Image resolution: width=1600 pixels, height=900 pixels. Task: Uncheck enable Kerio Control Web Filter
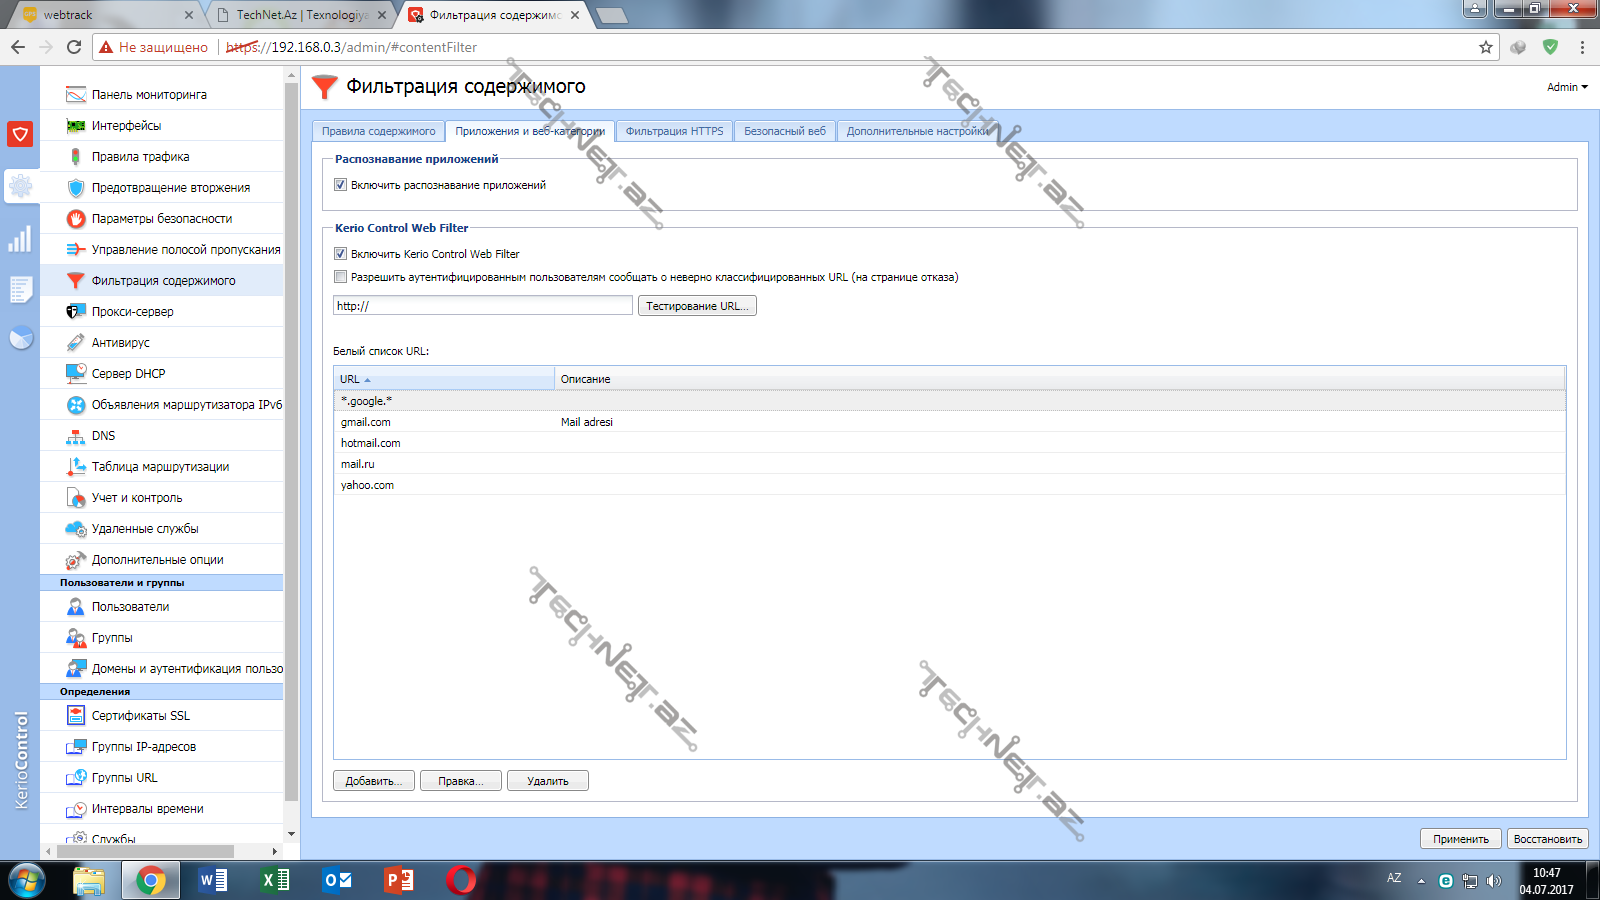341,254
